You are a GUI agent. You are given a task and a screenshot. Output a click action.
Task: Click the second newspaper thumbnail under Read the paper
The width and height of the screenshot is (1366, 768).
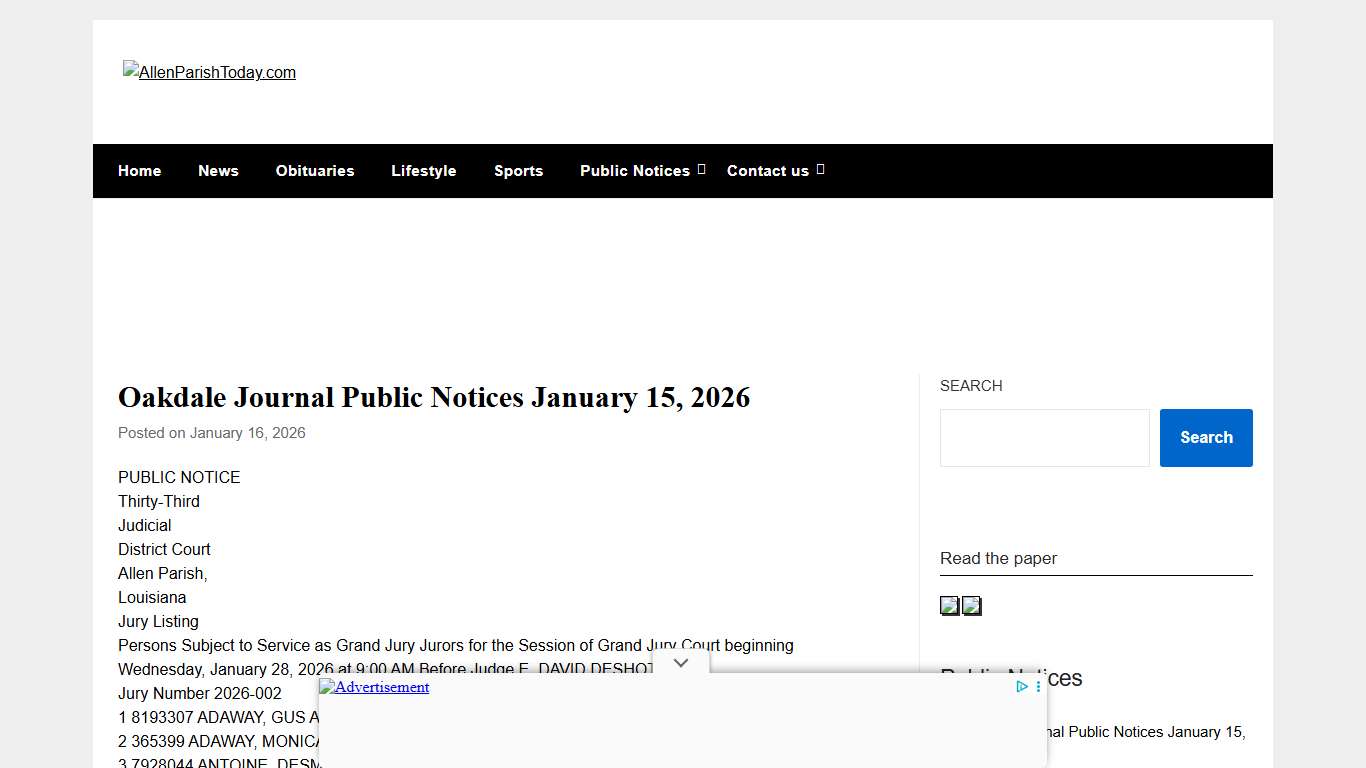tap(971, 605)
